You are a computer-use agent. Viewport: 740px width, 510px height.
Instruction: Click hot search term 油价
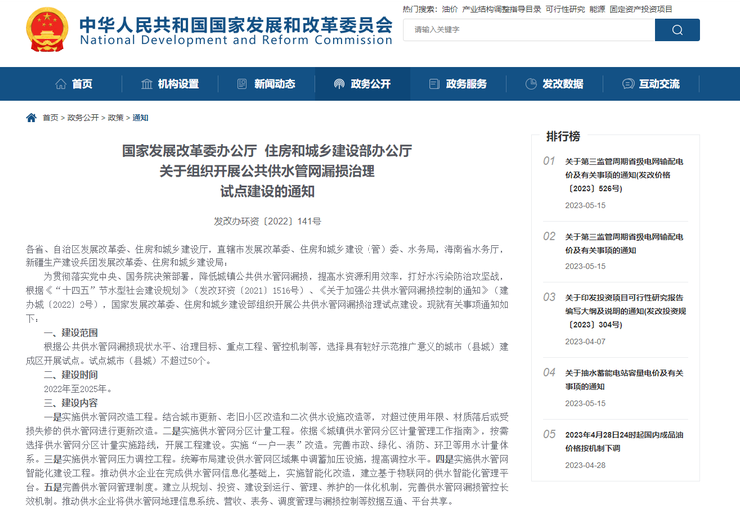tap(450, 9)
